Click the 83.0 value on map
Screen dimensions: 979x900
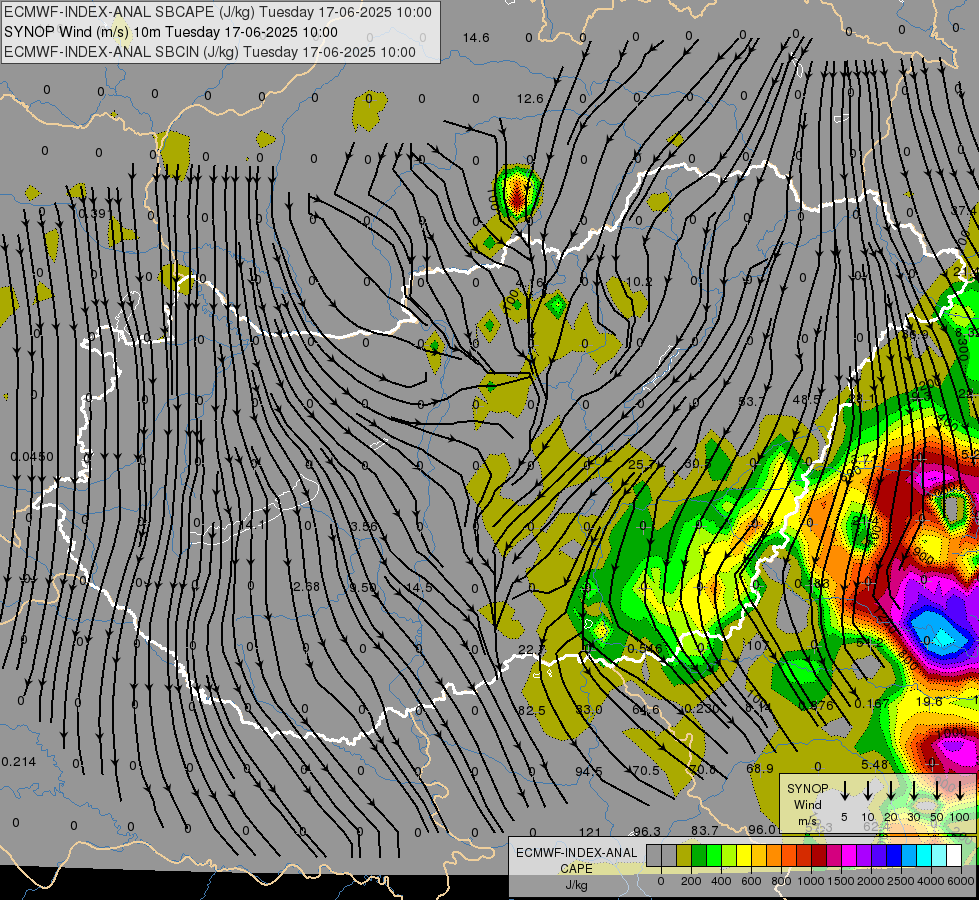(x=589, y=710)
